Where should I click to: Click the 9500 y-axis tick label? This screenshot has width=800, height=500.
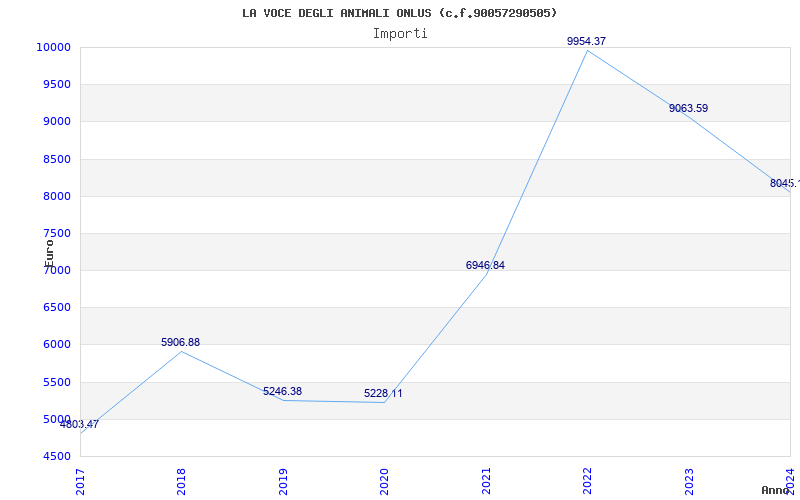[57, 84]
